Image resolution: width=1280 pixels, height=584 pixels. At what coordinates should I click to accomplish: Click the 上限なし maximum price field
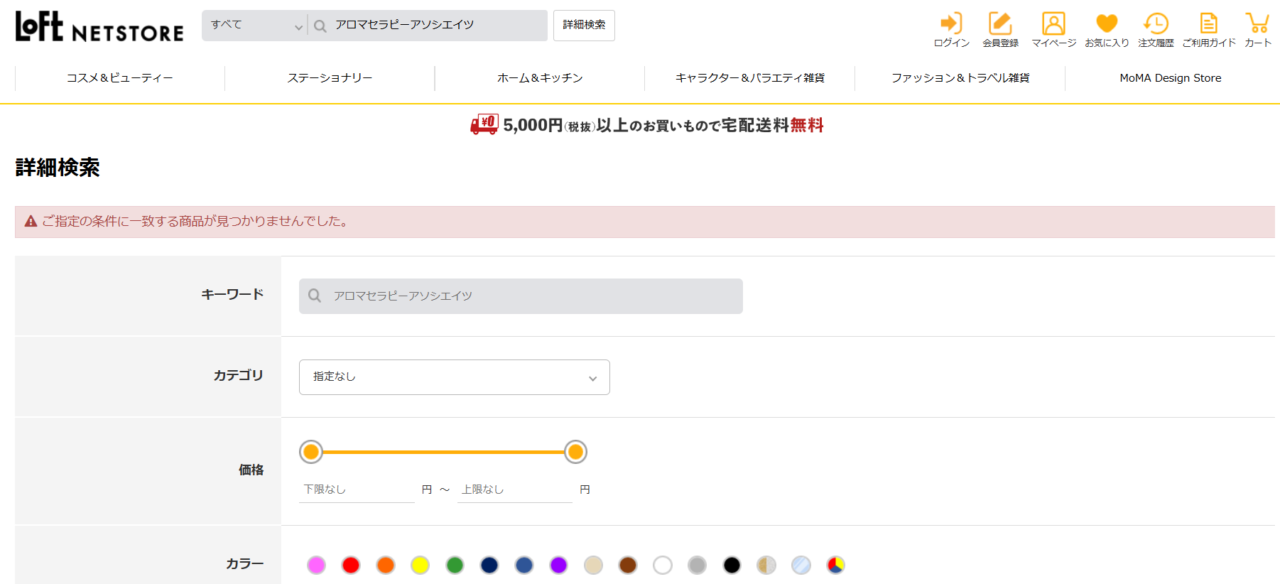(x=515, y=490)
